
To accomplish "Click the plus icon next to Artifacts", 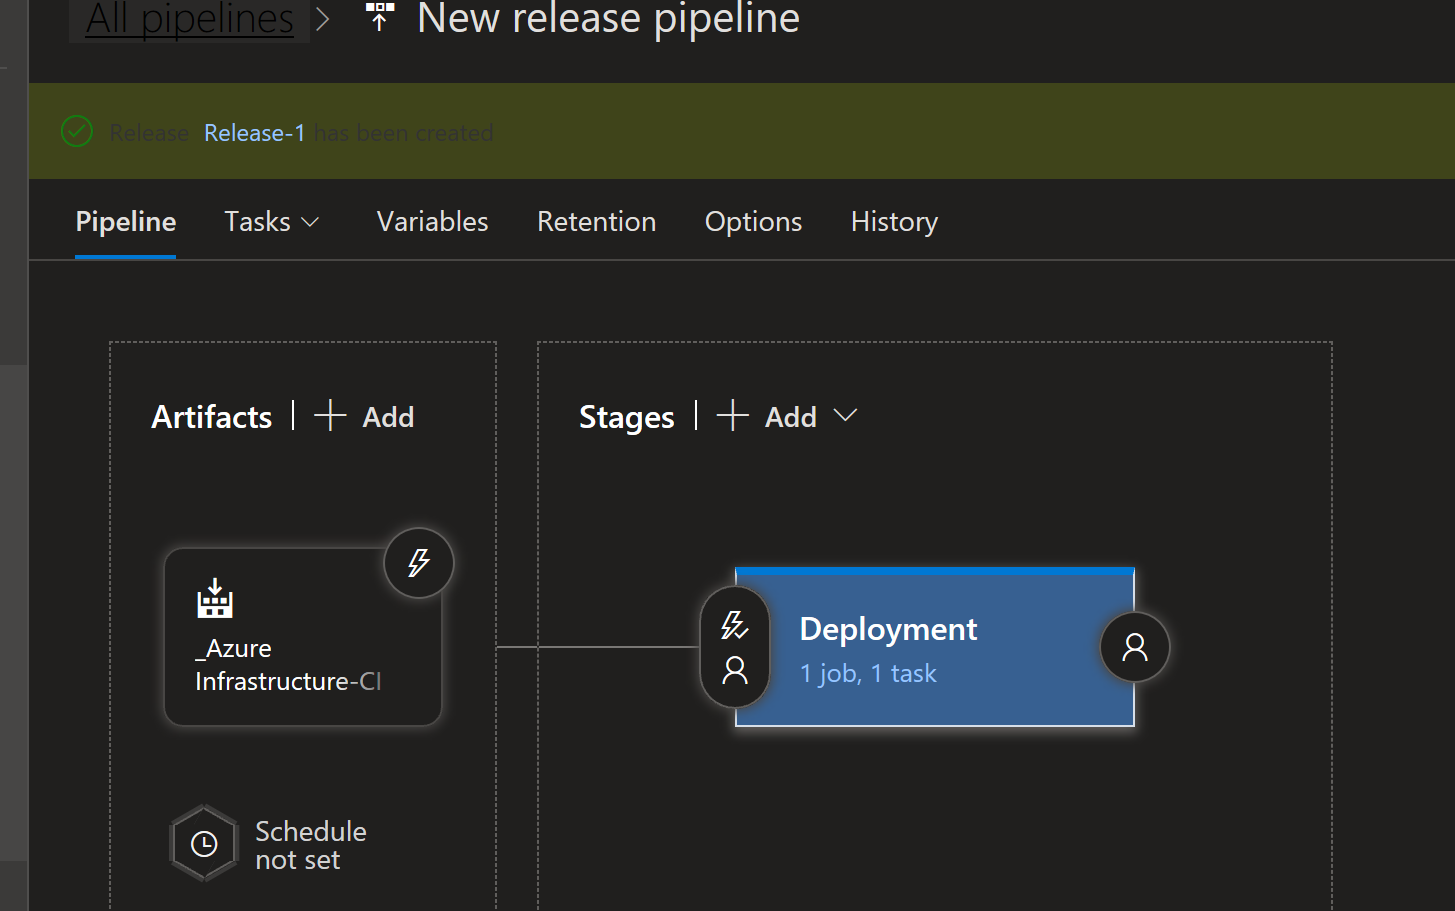I will 330,415.
